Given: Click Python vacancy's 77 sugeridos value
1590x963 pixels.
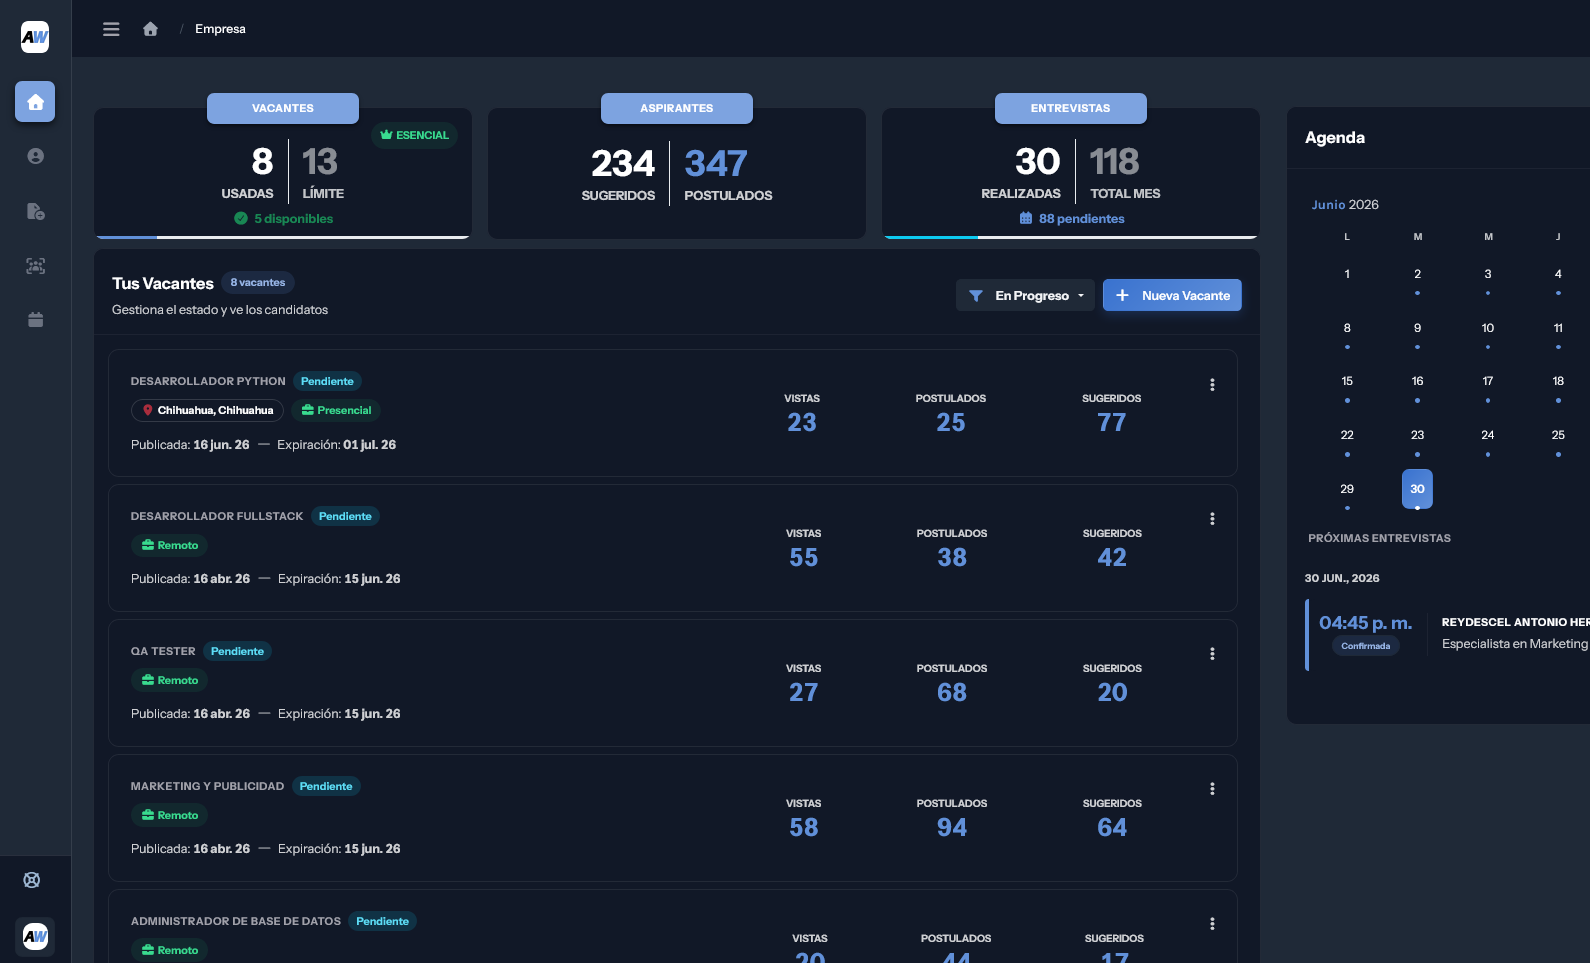Looking at the screenshot, I should click(x=1112, y=423).
